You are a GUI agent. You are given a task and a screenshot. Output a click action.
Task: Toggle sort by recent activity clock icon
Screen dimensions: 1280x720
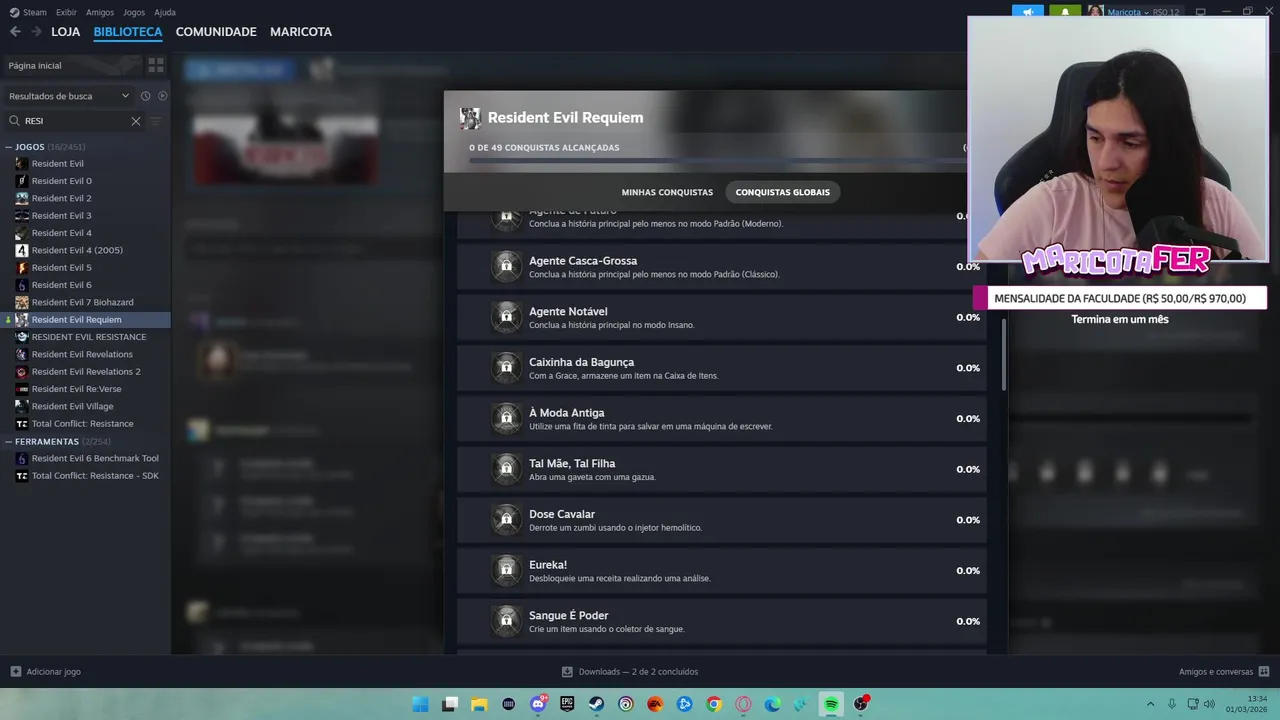[145, 96]
